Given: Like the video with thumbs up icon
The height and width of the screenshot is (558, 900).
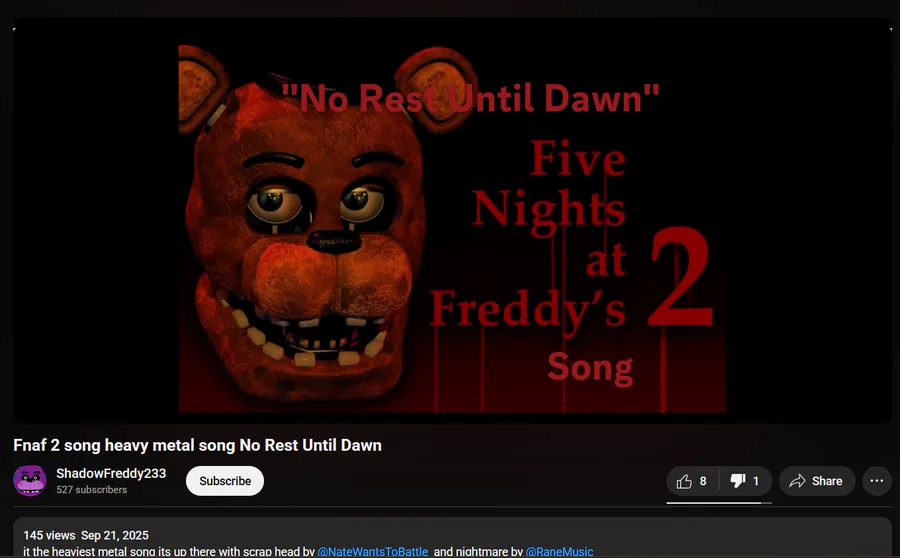Looking at the screenshot, I should pos(684,481).
